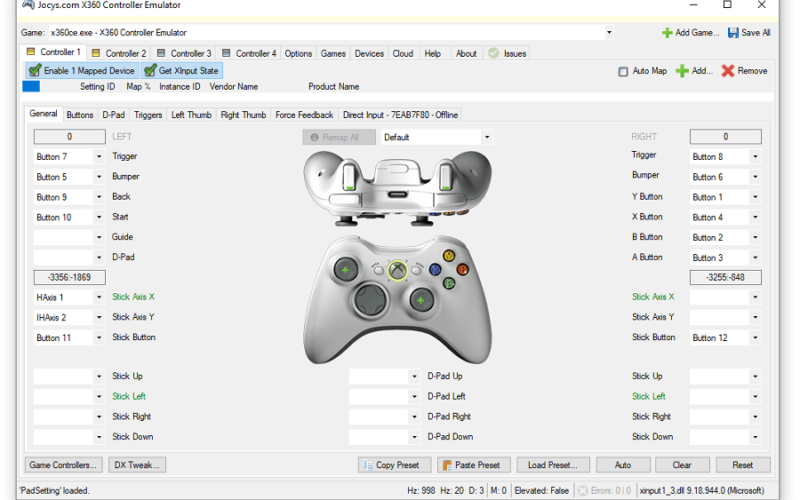Open left Bumper Button 5 dropdown

point(99,177)
